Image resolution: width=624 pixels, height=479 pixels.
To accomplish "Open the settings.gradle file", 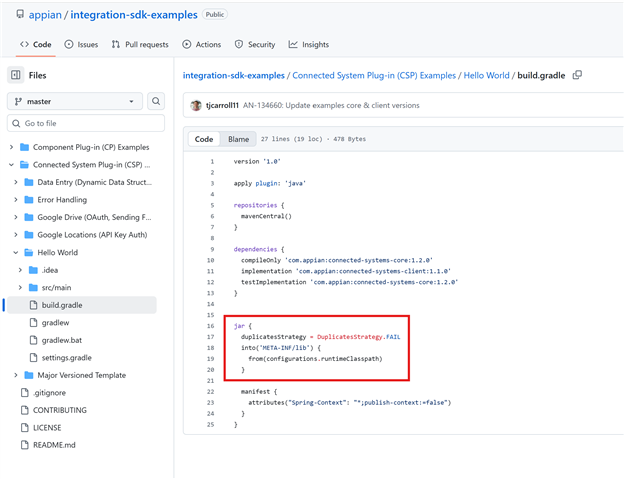I will click(x=66, y=358).
